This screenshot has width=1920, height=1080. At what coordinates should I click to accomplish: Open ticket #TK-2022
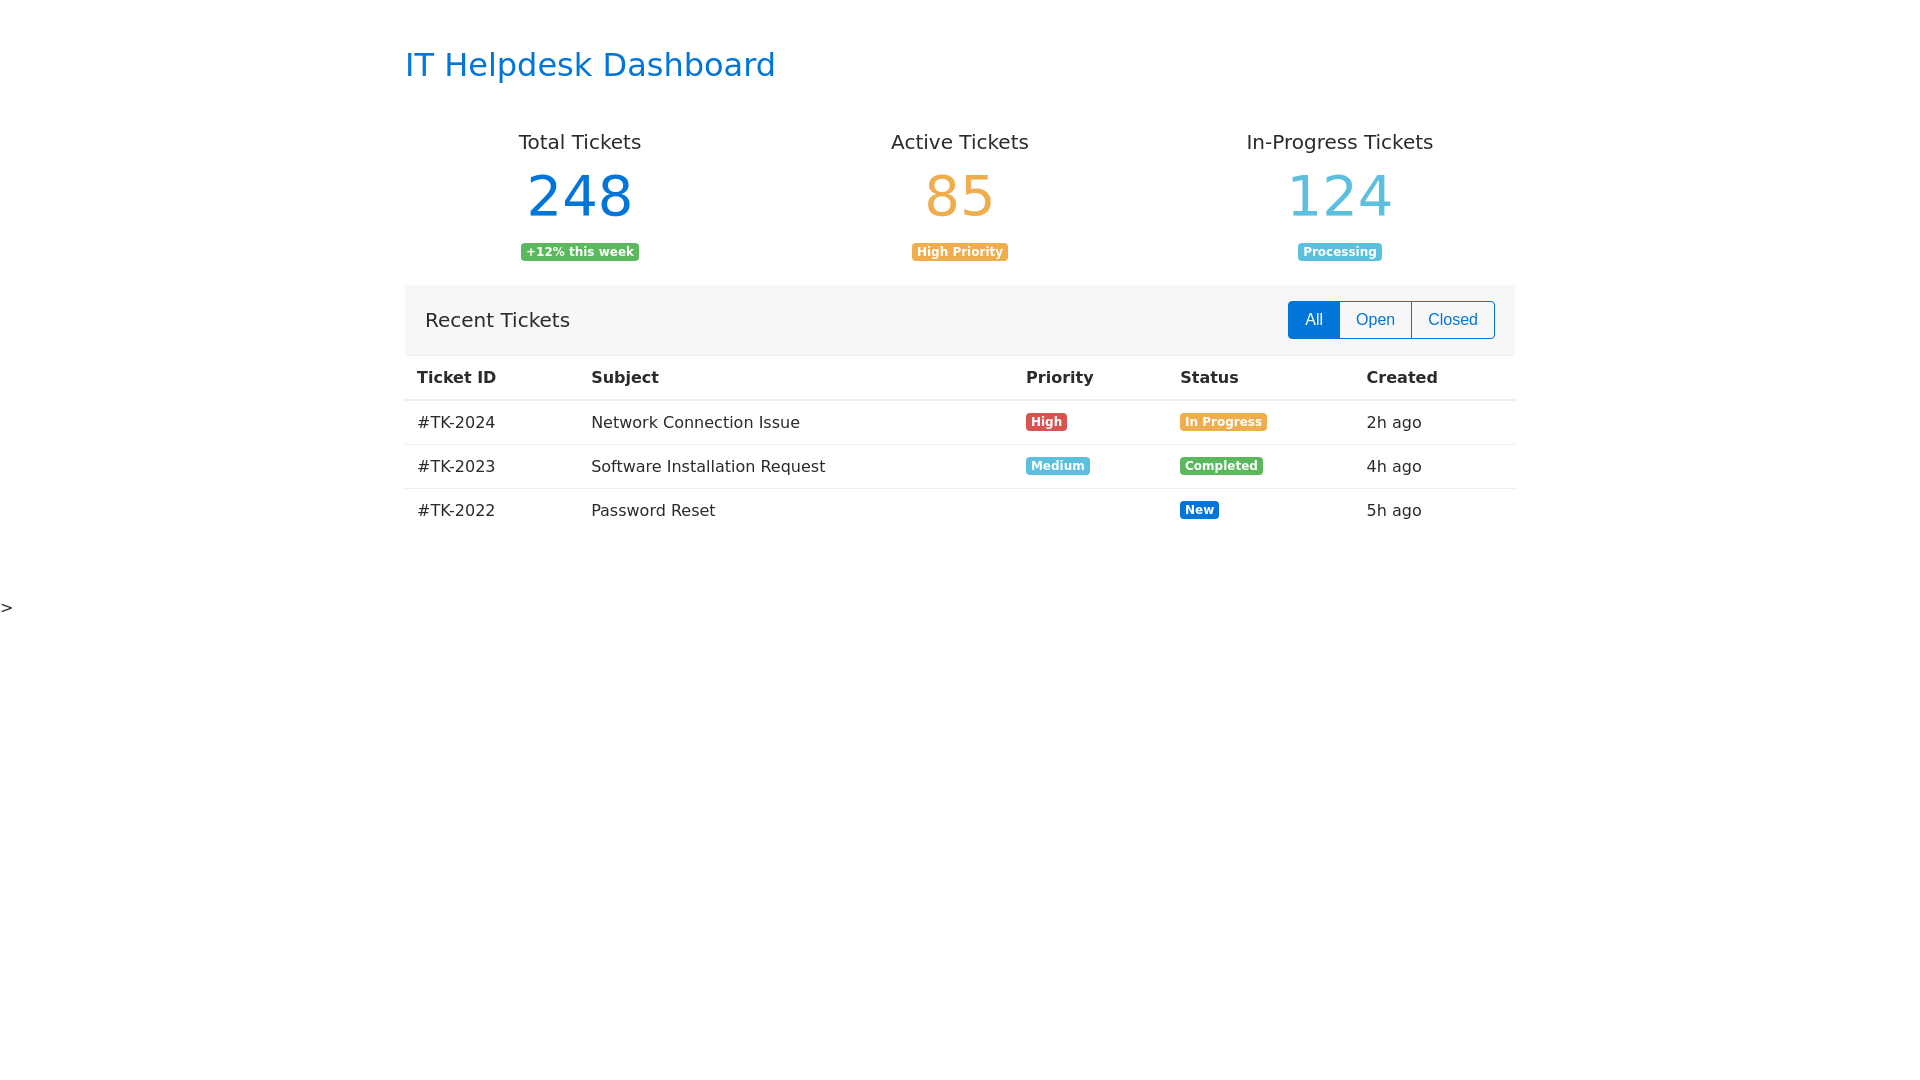pos(456,511)
